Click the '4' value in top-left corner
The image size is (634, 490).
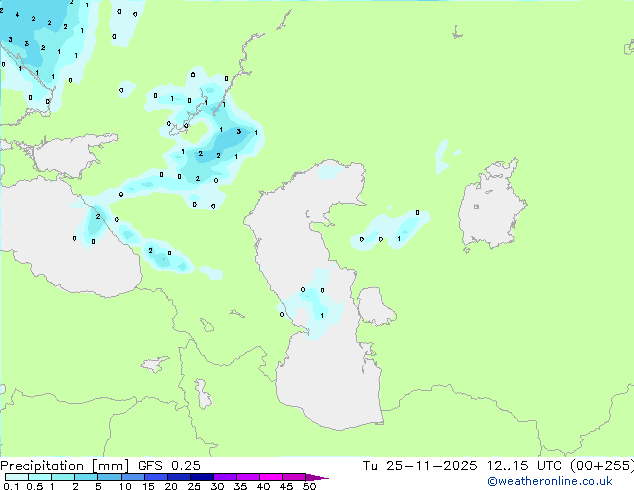(x=17, y=15)
